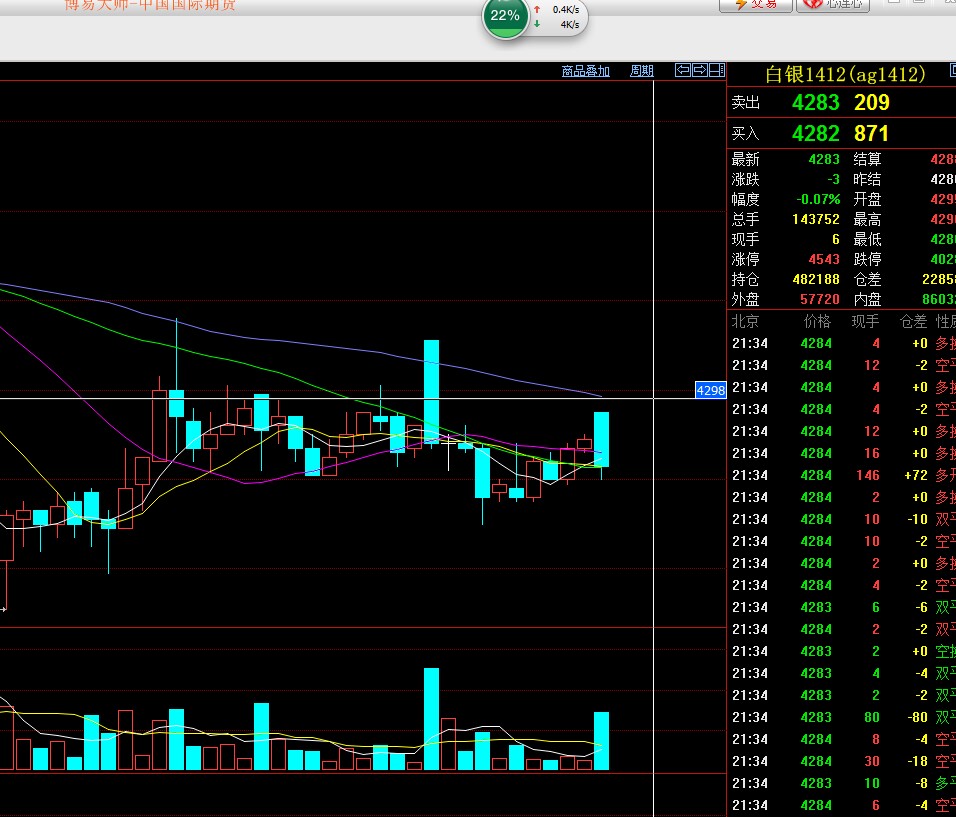Click the 现手 volume column header
This screenshot has width=956, height=817.
click(x=864, y=322)
